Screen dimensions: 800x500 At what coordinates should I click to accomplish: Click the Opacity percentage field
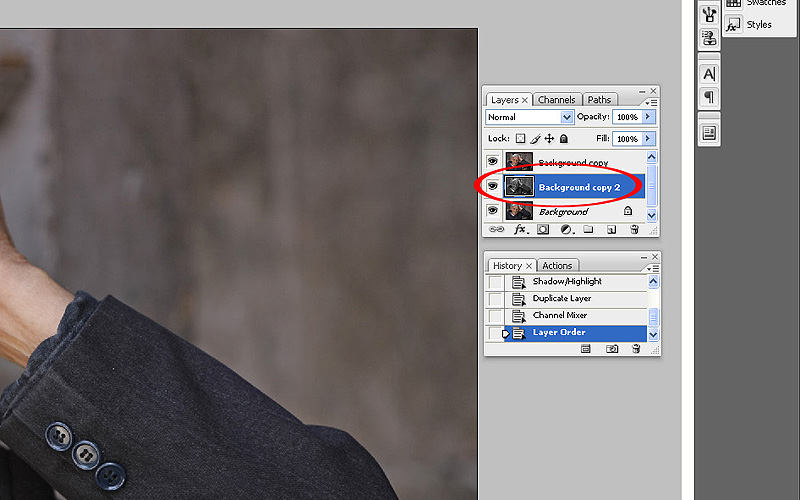626,117
